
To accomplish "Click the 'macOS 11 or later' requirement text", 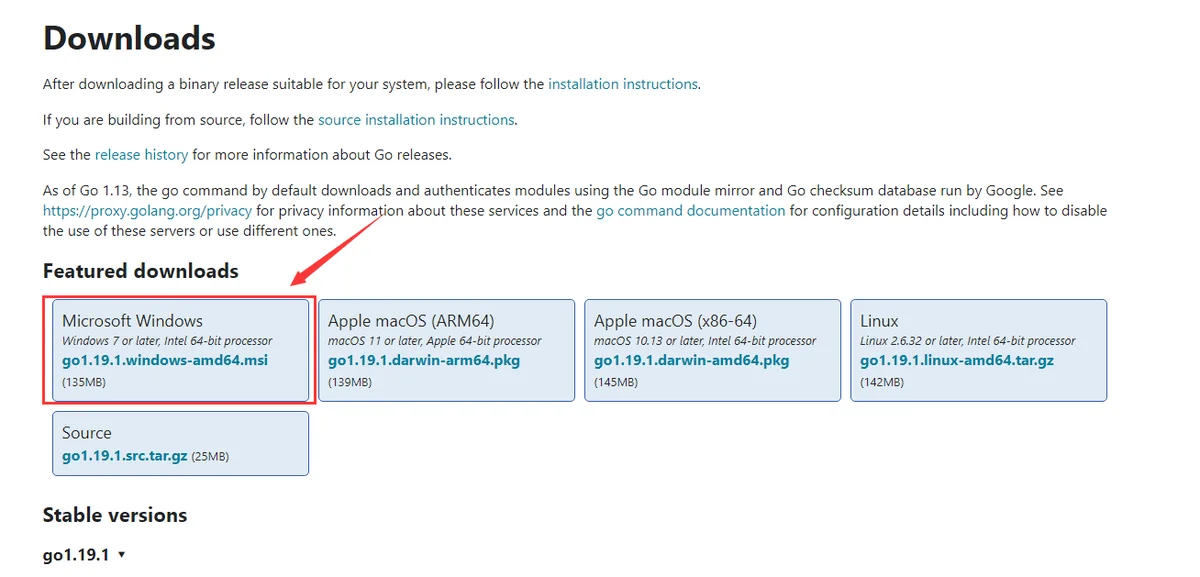I will tap(435, 341).
